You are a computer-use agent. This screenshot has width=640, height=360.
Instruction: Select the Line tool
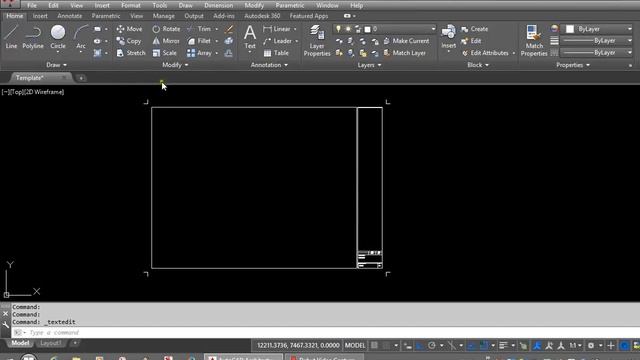pyautogui.click(x=11, y=37)
